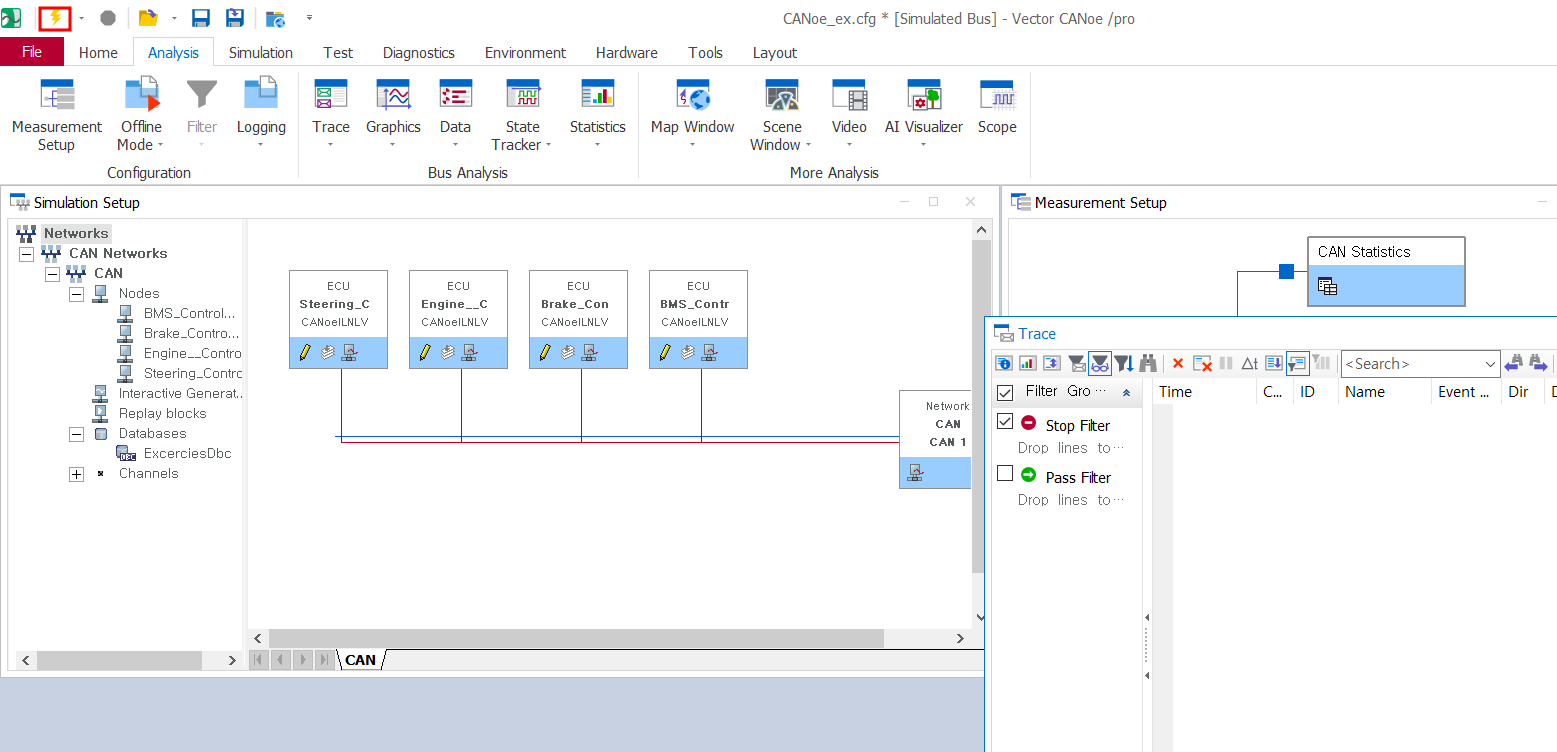Open the AI Visualizer tool
The height and width of the screenshot is (752, 1557).
click(923, 115)
